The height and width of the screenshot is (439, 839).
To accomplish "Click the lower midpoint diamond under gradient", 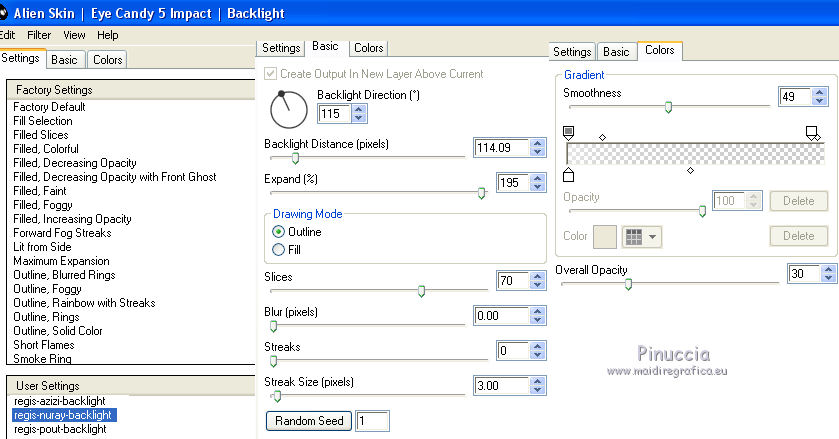I will [x=690, y=170].
